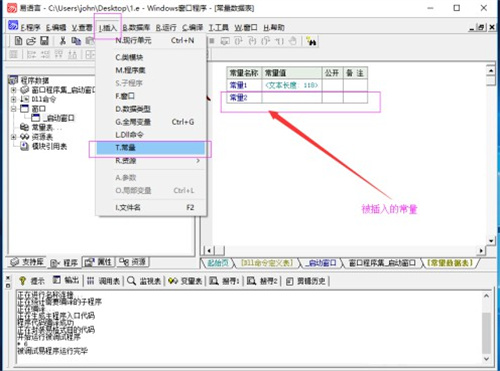
Task: Open the F.程序 menu
Action: pos(30,28)
